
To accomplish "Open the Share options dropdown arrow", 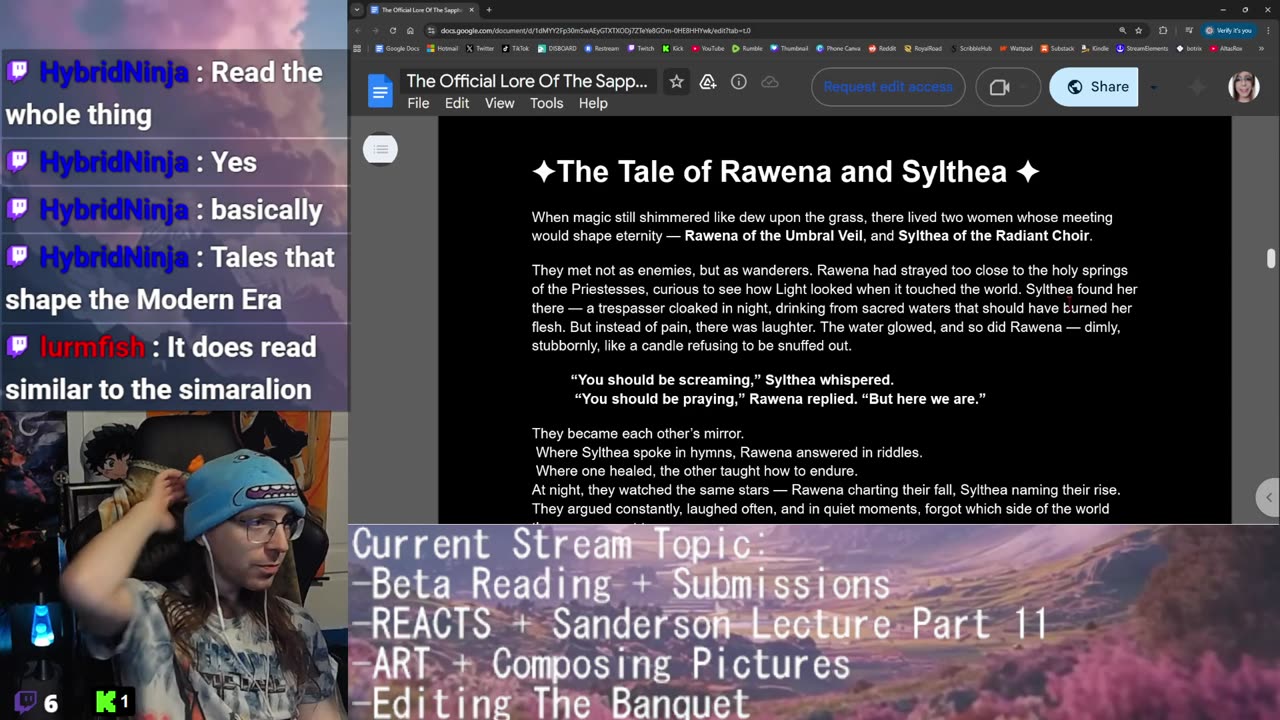I will (1153, 87).
